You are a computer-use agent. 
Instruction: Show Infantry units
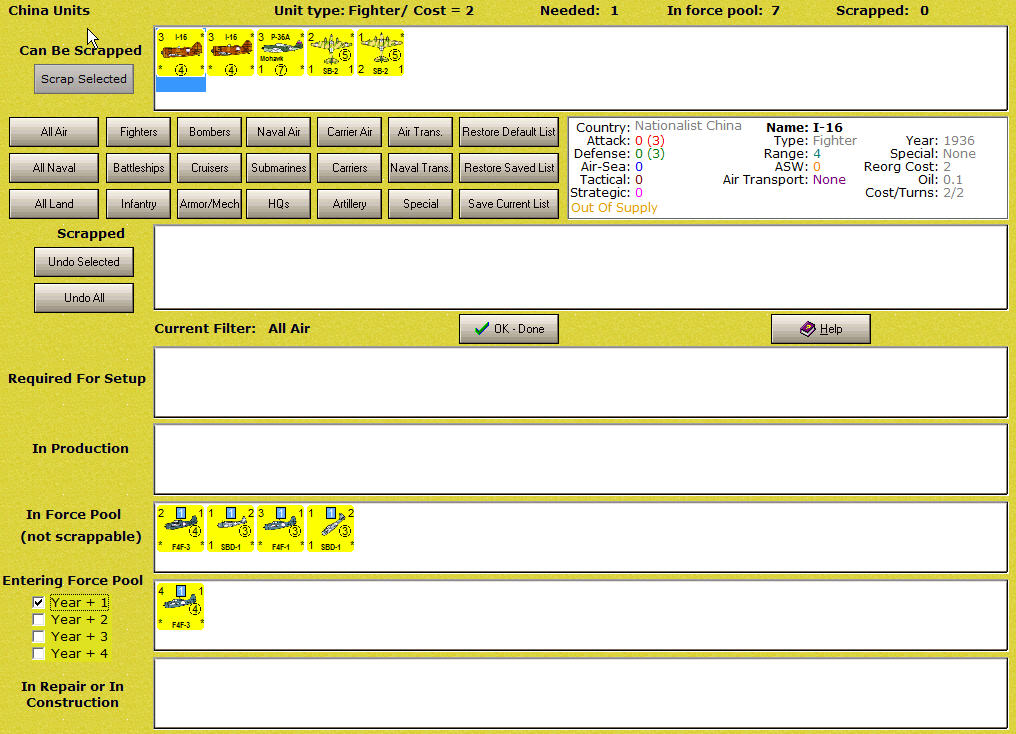139,204
